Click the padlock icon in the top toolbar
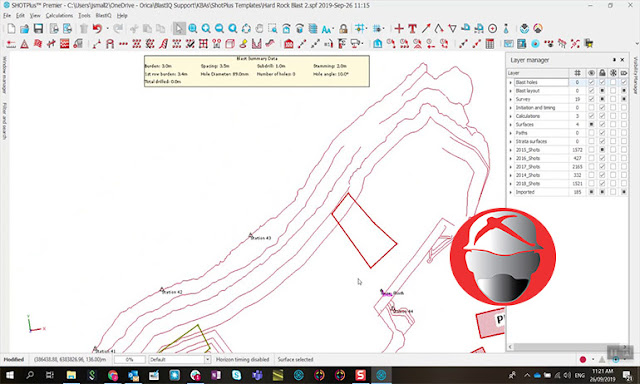This screenshot has height=384, width=640. tap(343, 29)
